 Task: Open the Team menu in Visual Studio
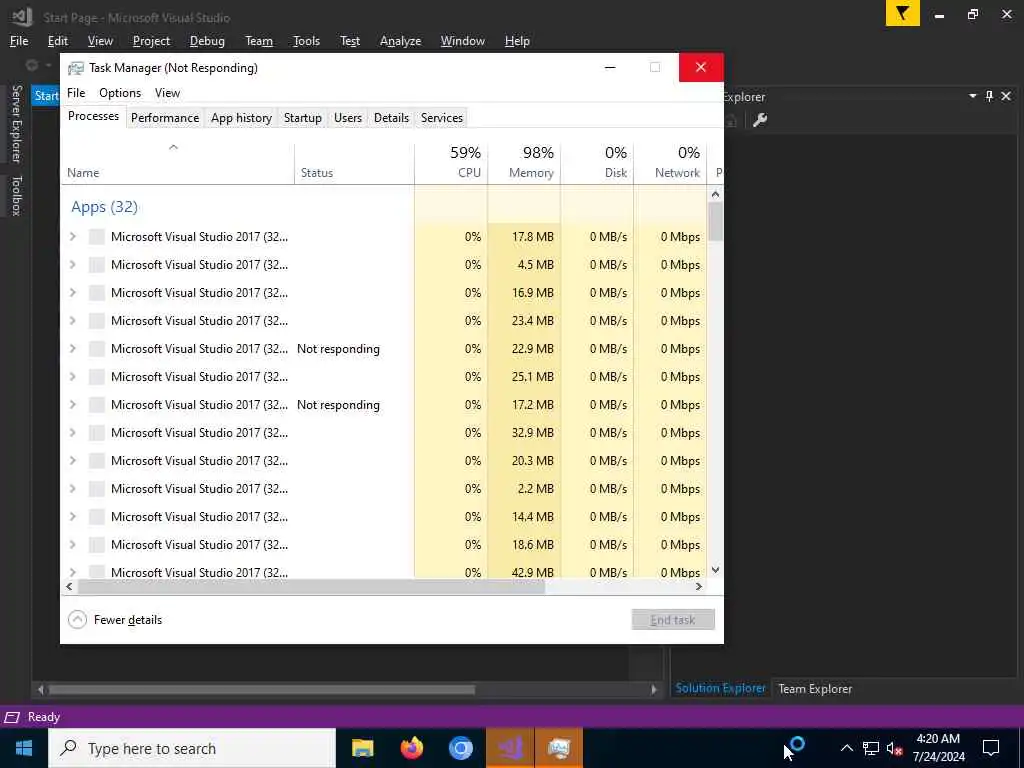pos(259,40)
